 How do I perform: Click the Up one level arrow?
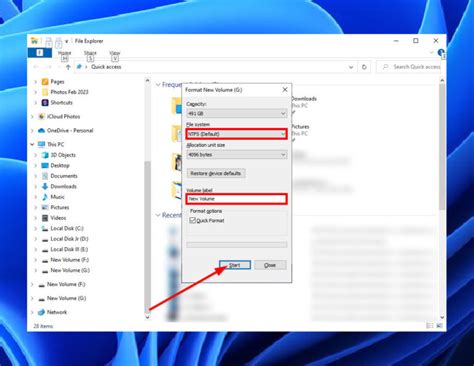click(68, 67)
